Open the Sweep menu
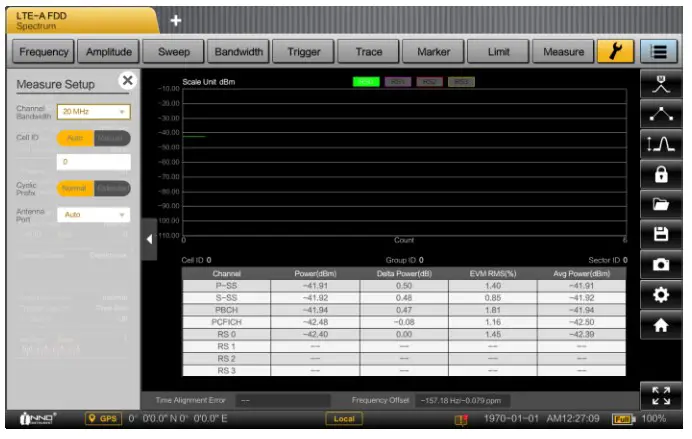Screen dimensions: 692x439 [x=173, y=52]
